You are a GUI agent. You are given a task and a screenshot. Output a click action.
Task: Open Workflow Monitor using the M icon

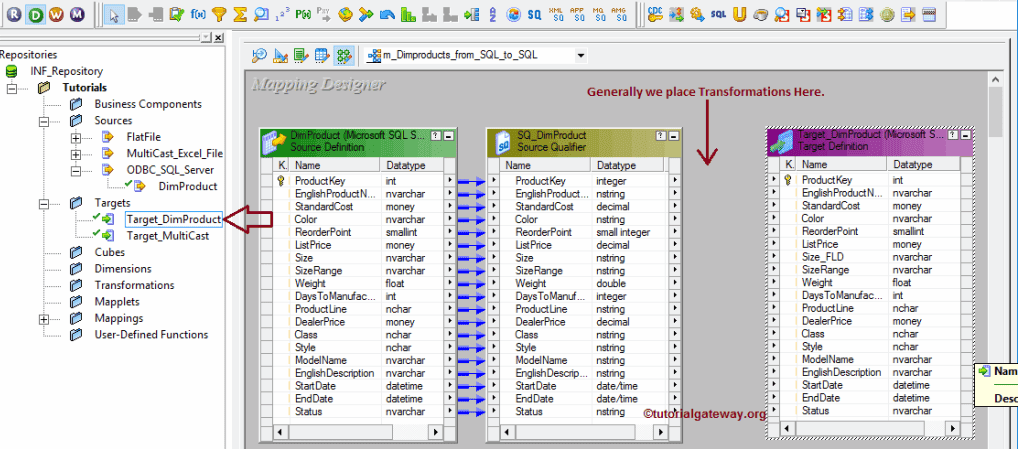(x=78, y=14)
